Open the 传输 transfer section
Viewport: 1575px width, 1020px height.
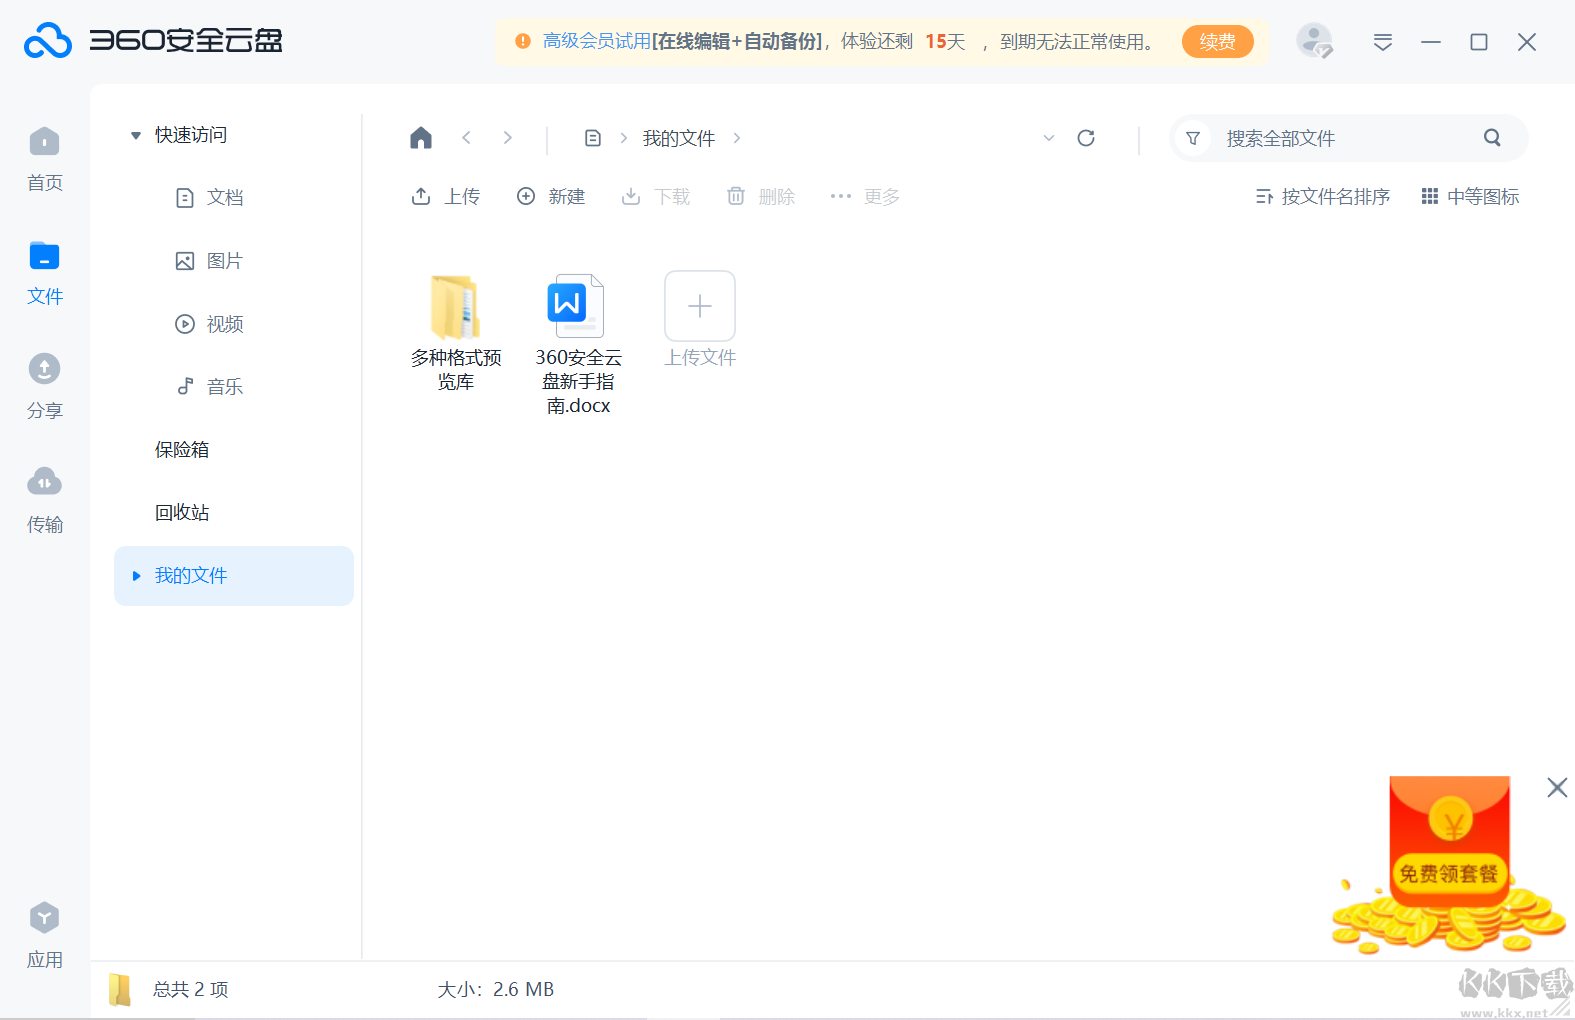44,501
